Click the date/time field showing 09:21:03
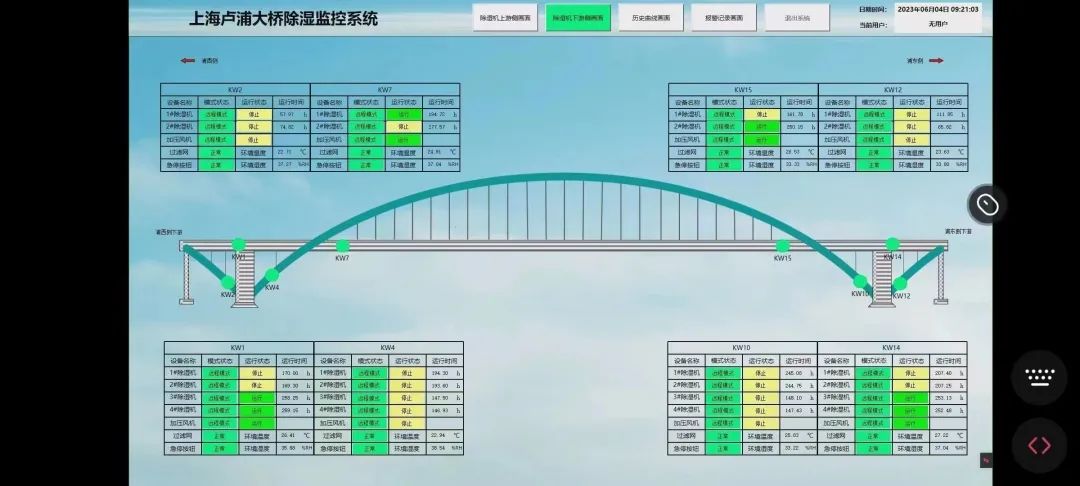1080x486 pixels. (x=937, y=10)
